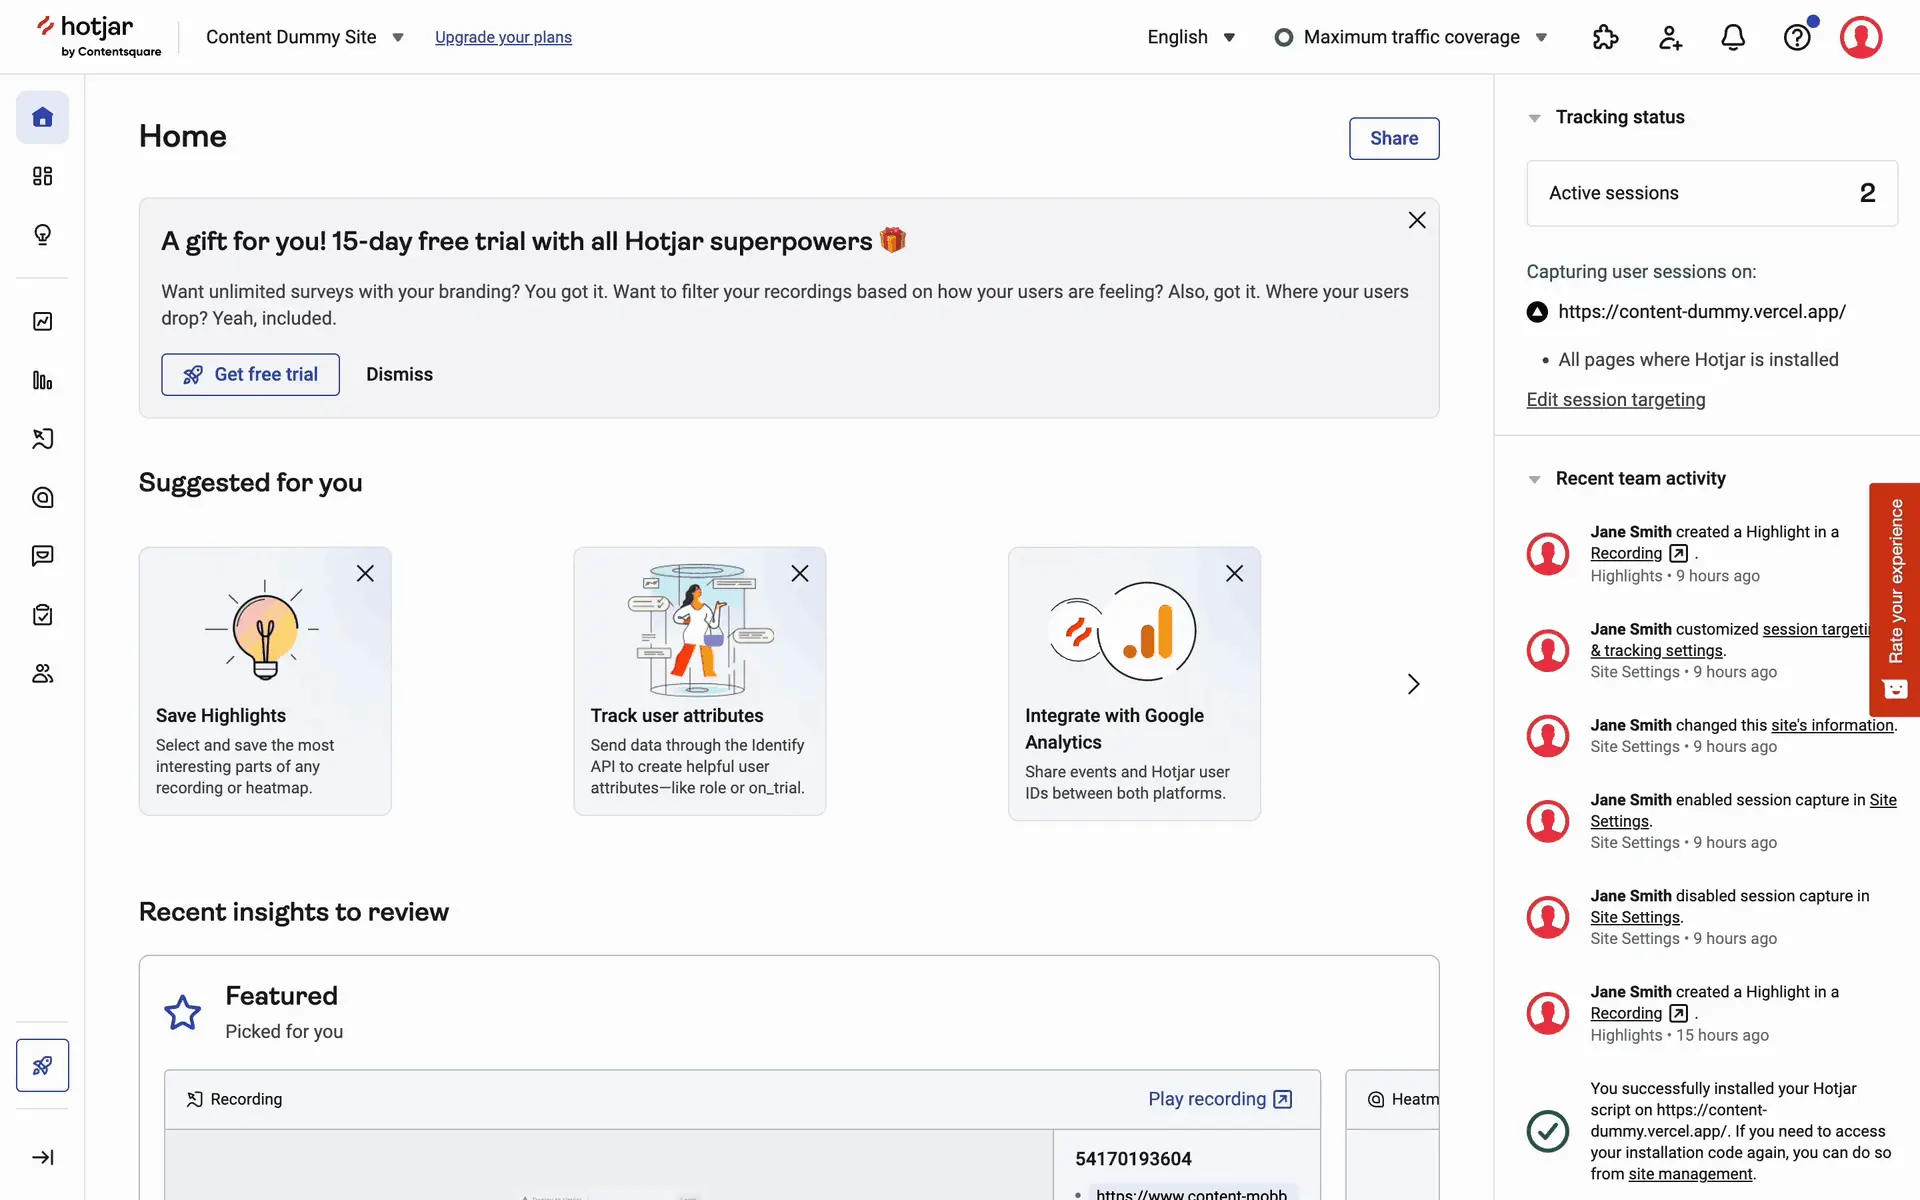Screen dimensions: 1920x1200
Task: Click the invite team member icon
Action: tap(1670, 38)
